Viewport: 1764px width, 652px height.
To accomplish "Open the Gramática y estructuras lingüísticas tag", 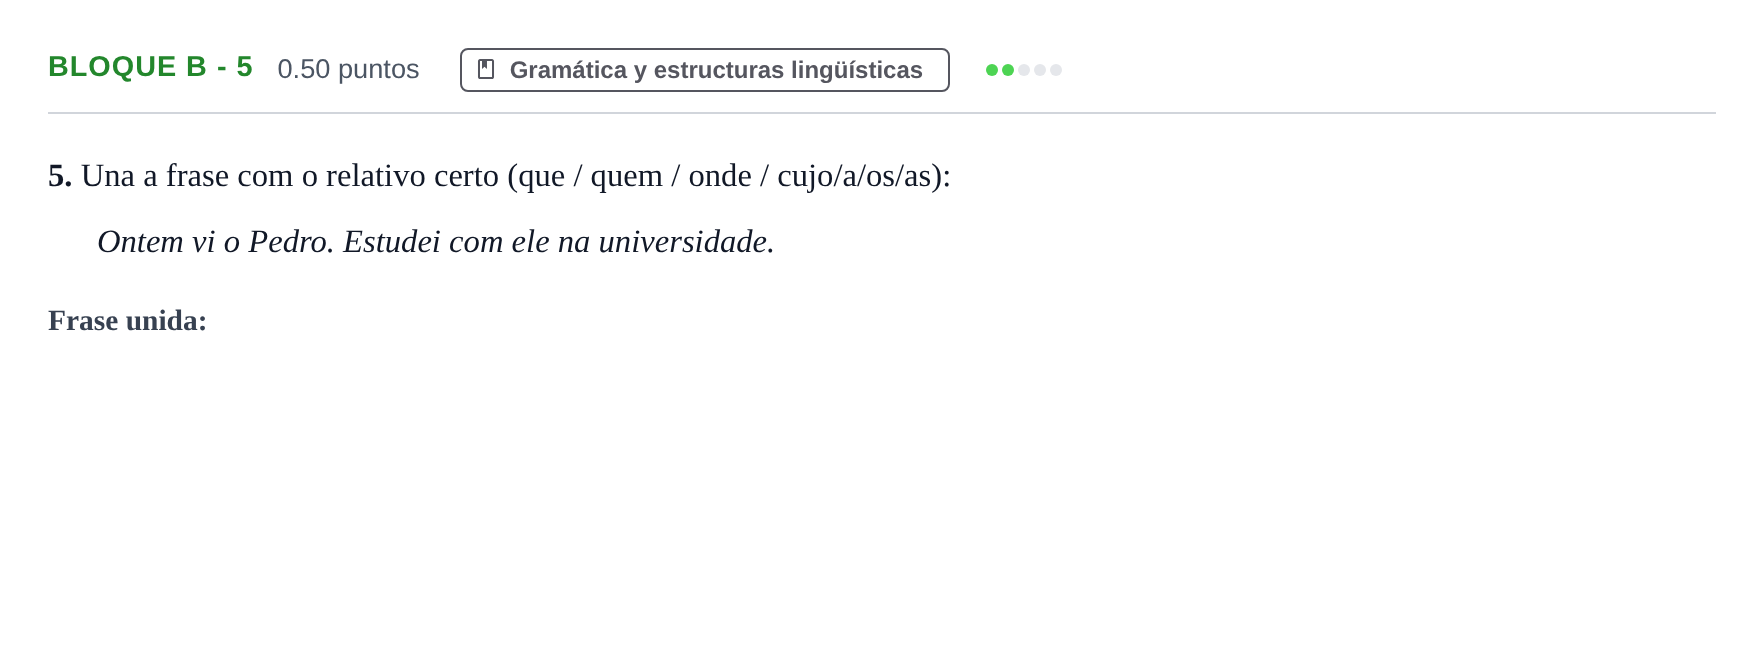I will coord(704,70).
